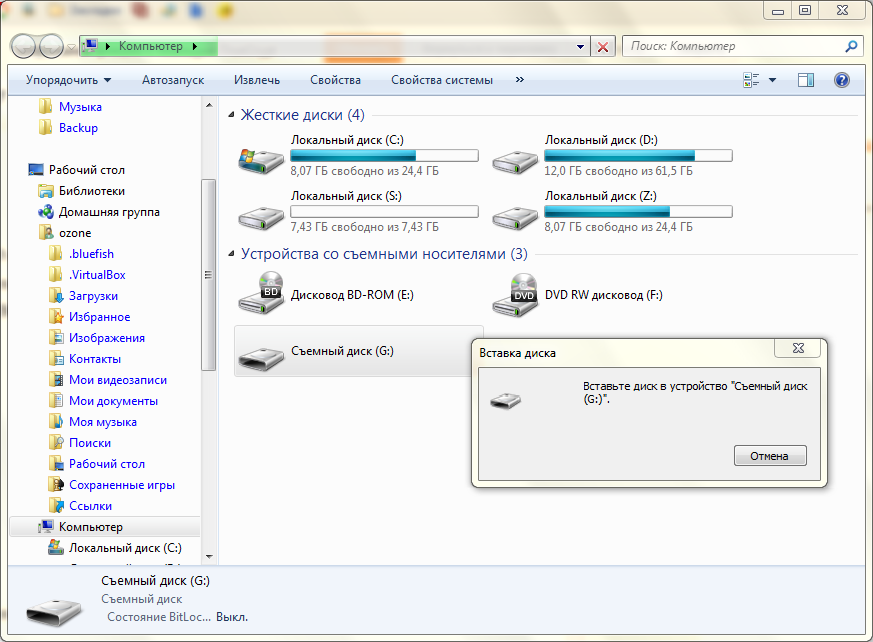Open the Help question mark icon
Viewport: 873px width, 642px height.
(x=842, y=80)
